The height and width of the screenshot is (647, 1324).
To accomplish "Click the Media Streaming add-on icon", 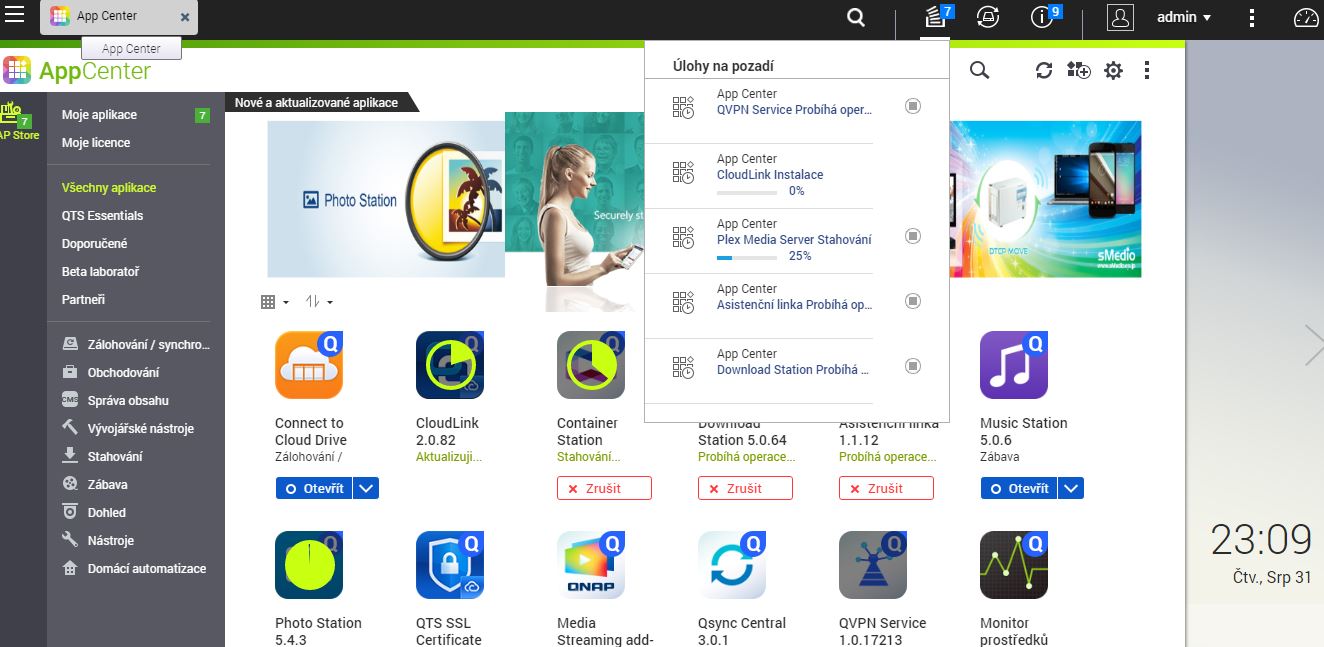I will tap(591, 565).
